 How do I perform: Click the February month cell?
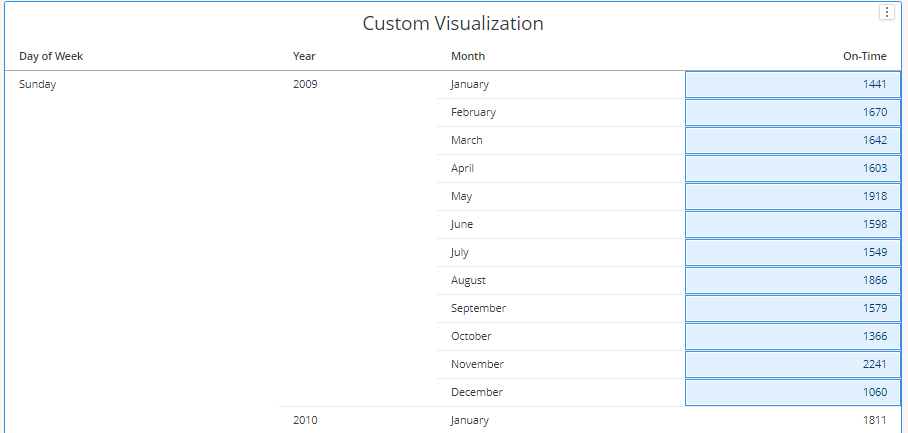pyautogui.click(x=473, y=112)
